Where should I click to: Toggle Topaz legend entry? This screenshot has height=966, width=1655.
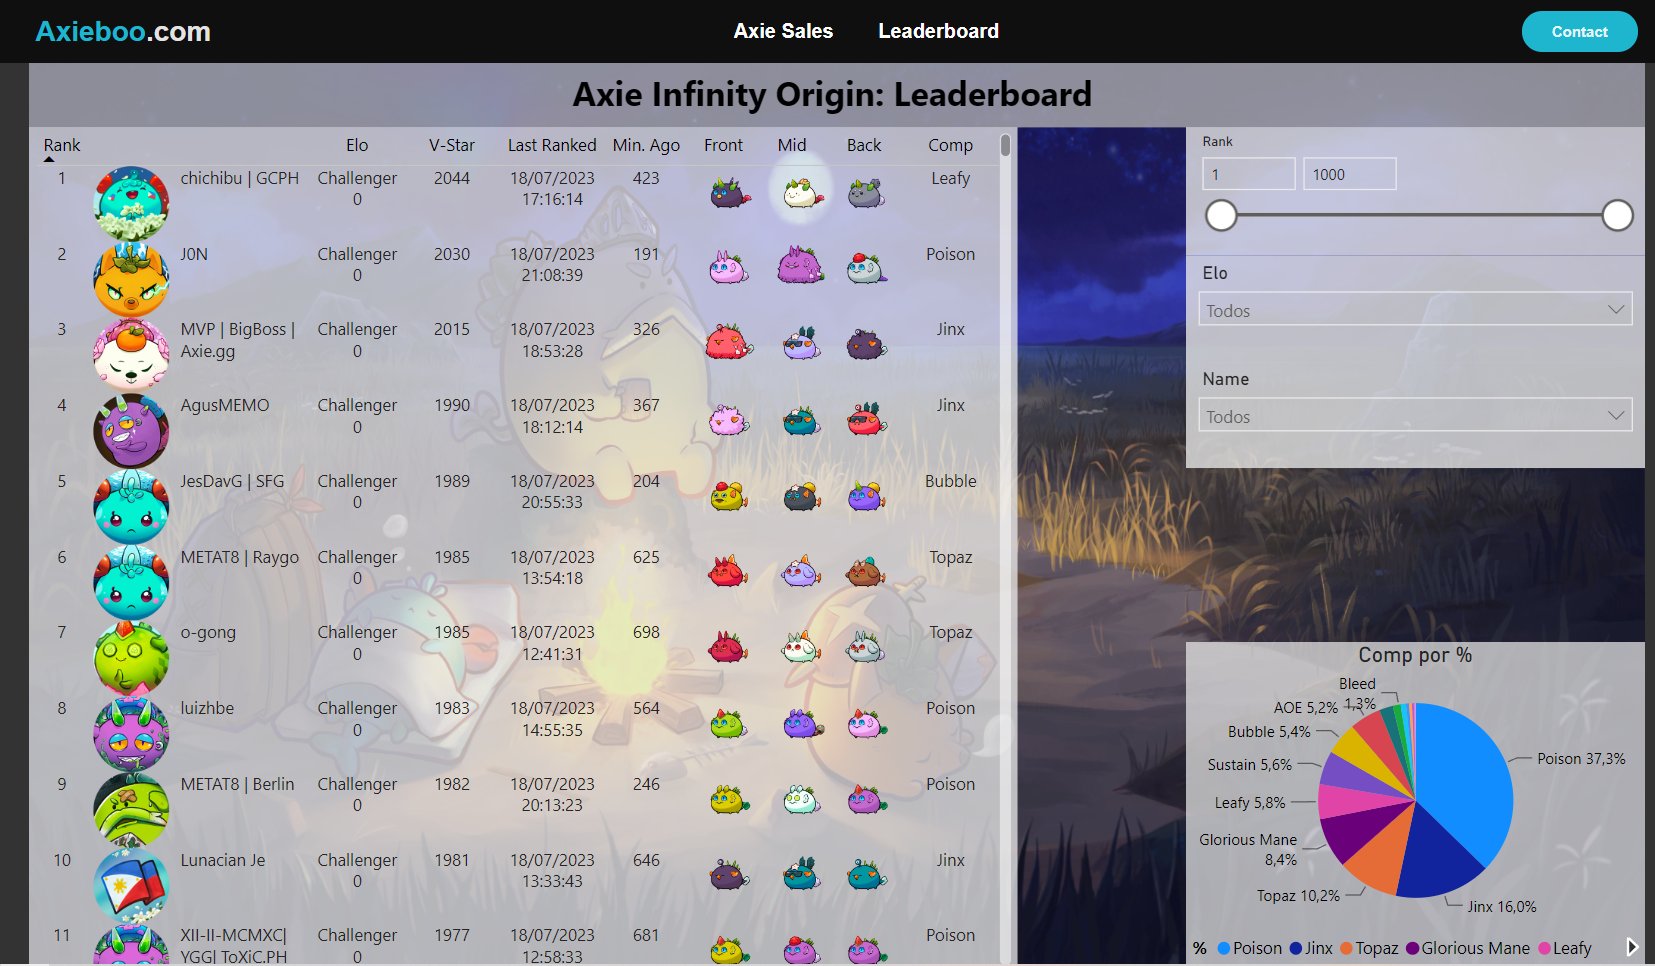pos(1369,948)
